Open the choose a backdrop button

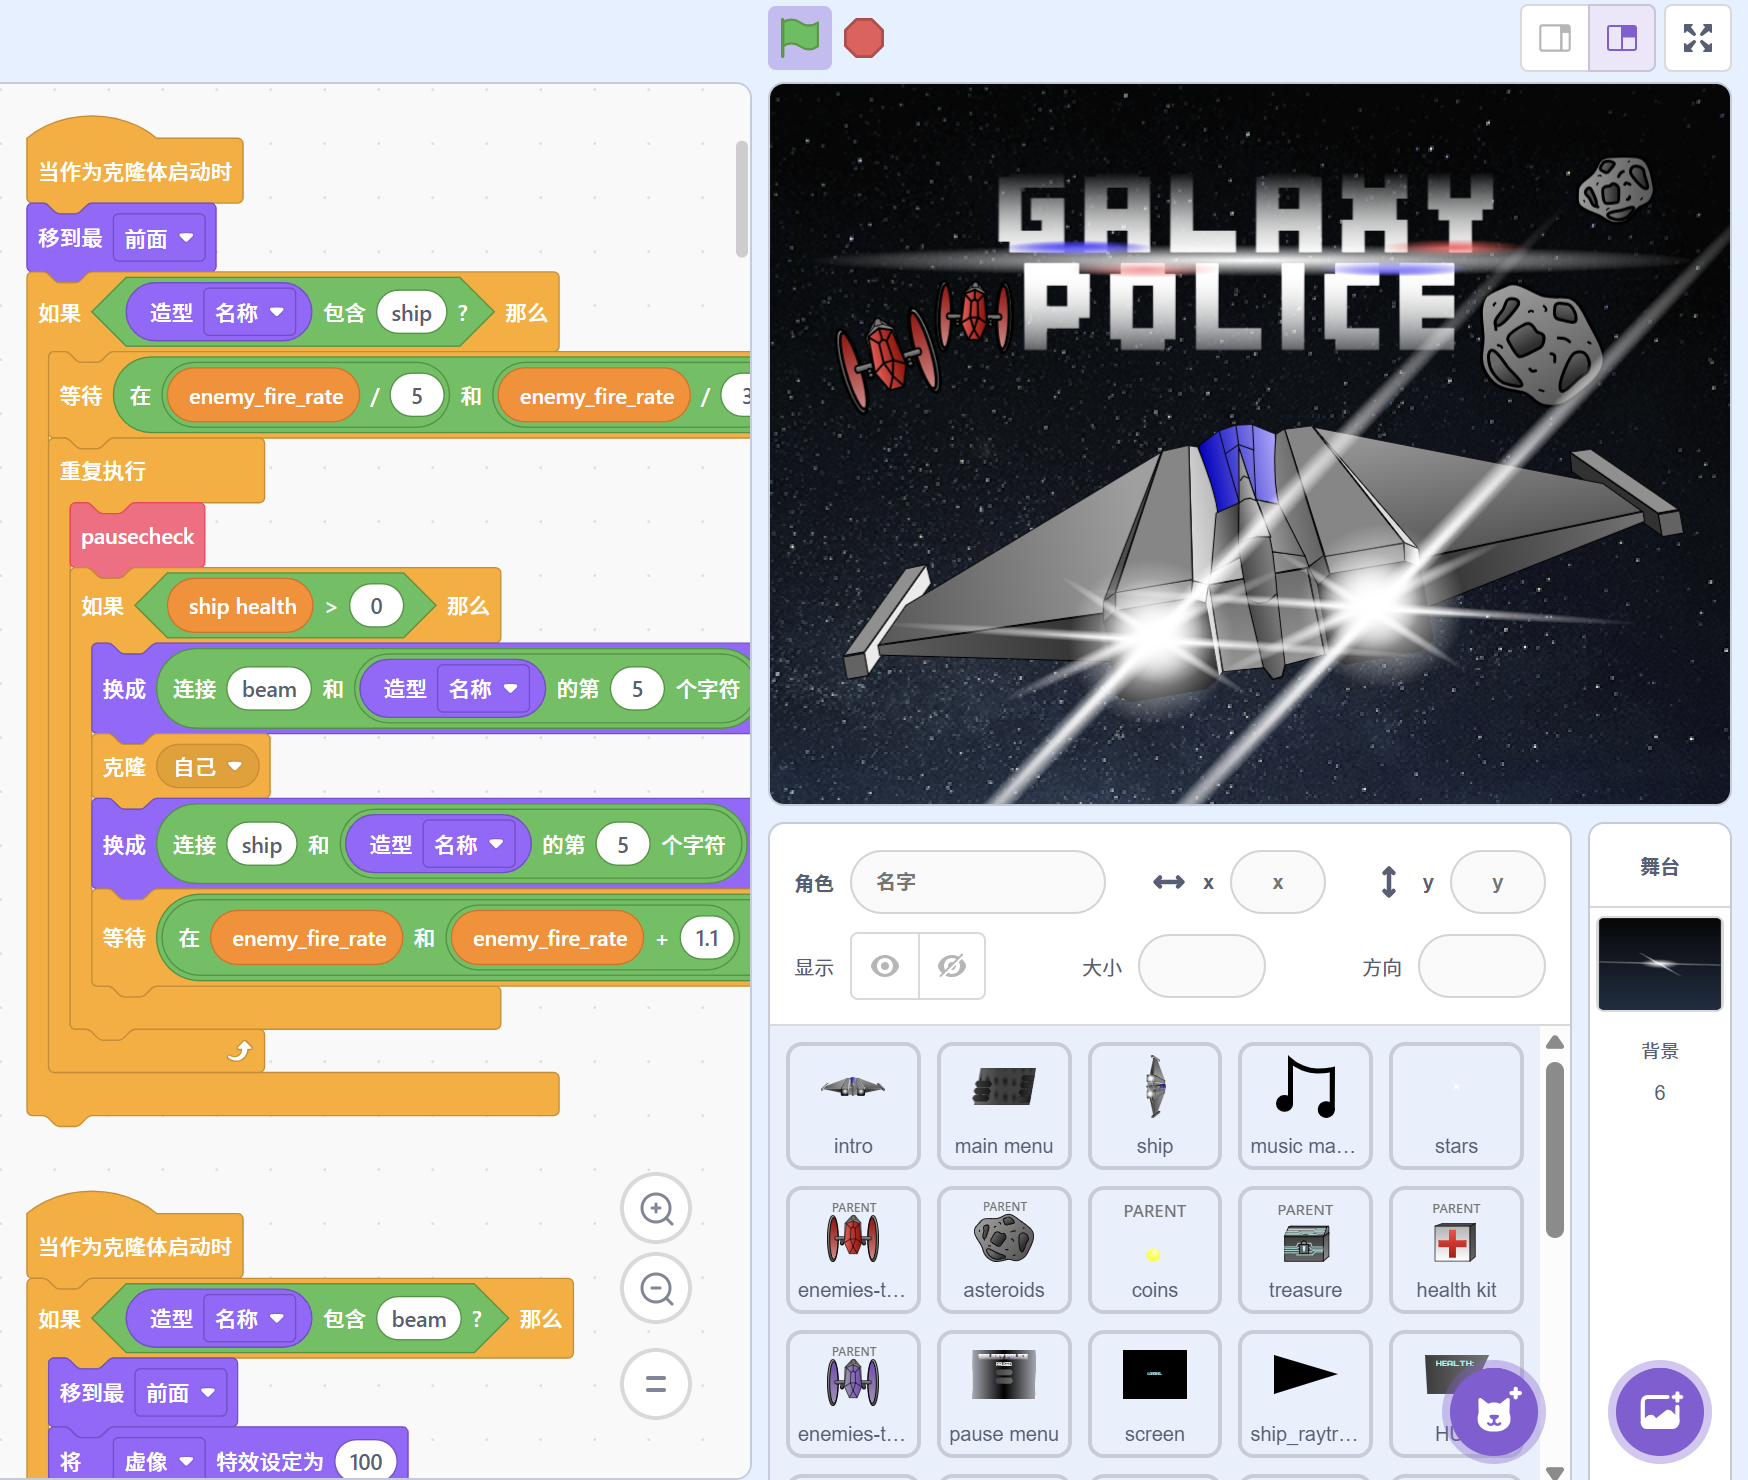click(1660, 1412)
